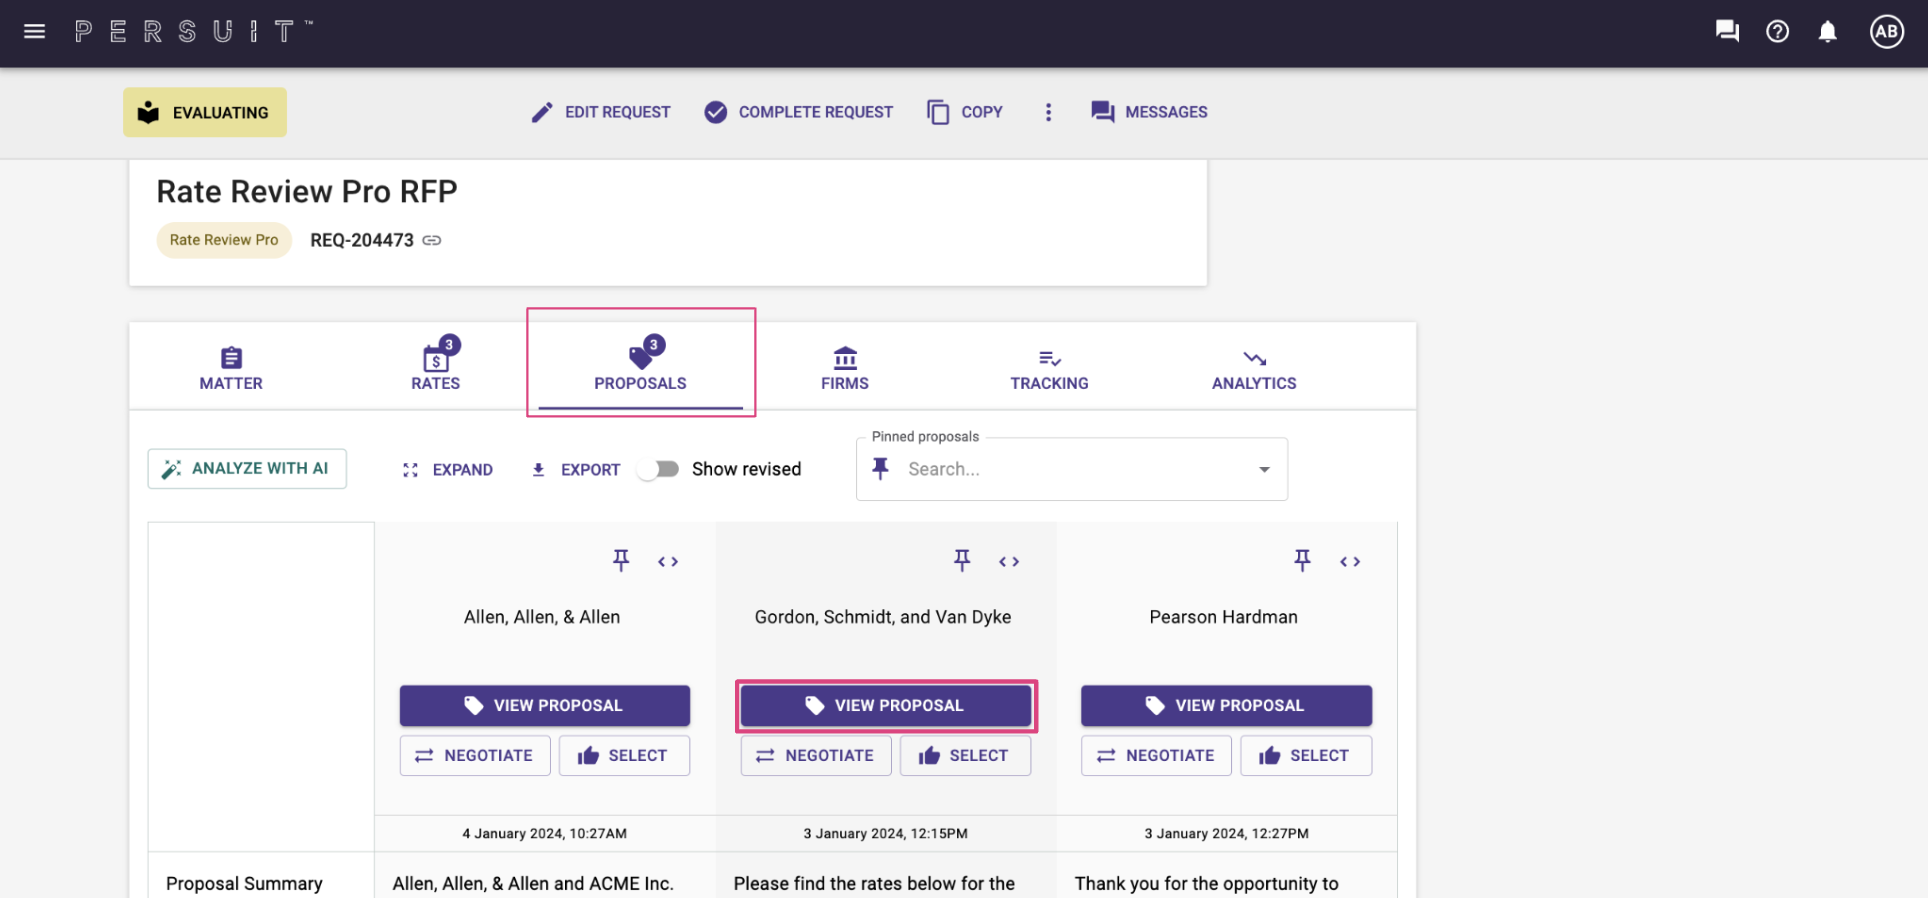View the Pearson Hardman proposal

tap(1226, 706)
